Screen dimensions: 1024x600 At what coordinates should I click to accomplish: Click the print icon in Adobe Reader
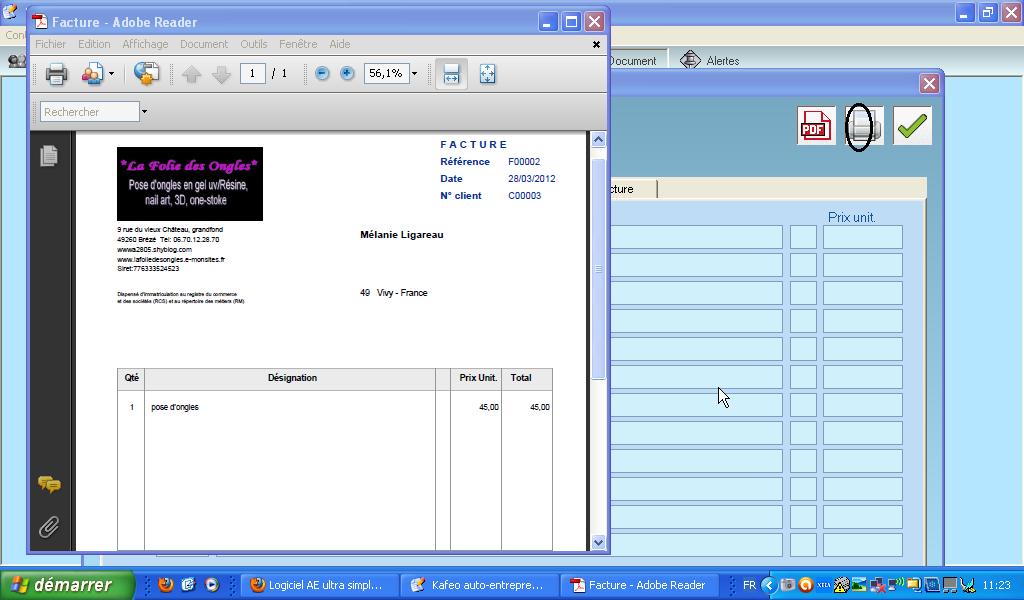(56, 74)
